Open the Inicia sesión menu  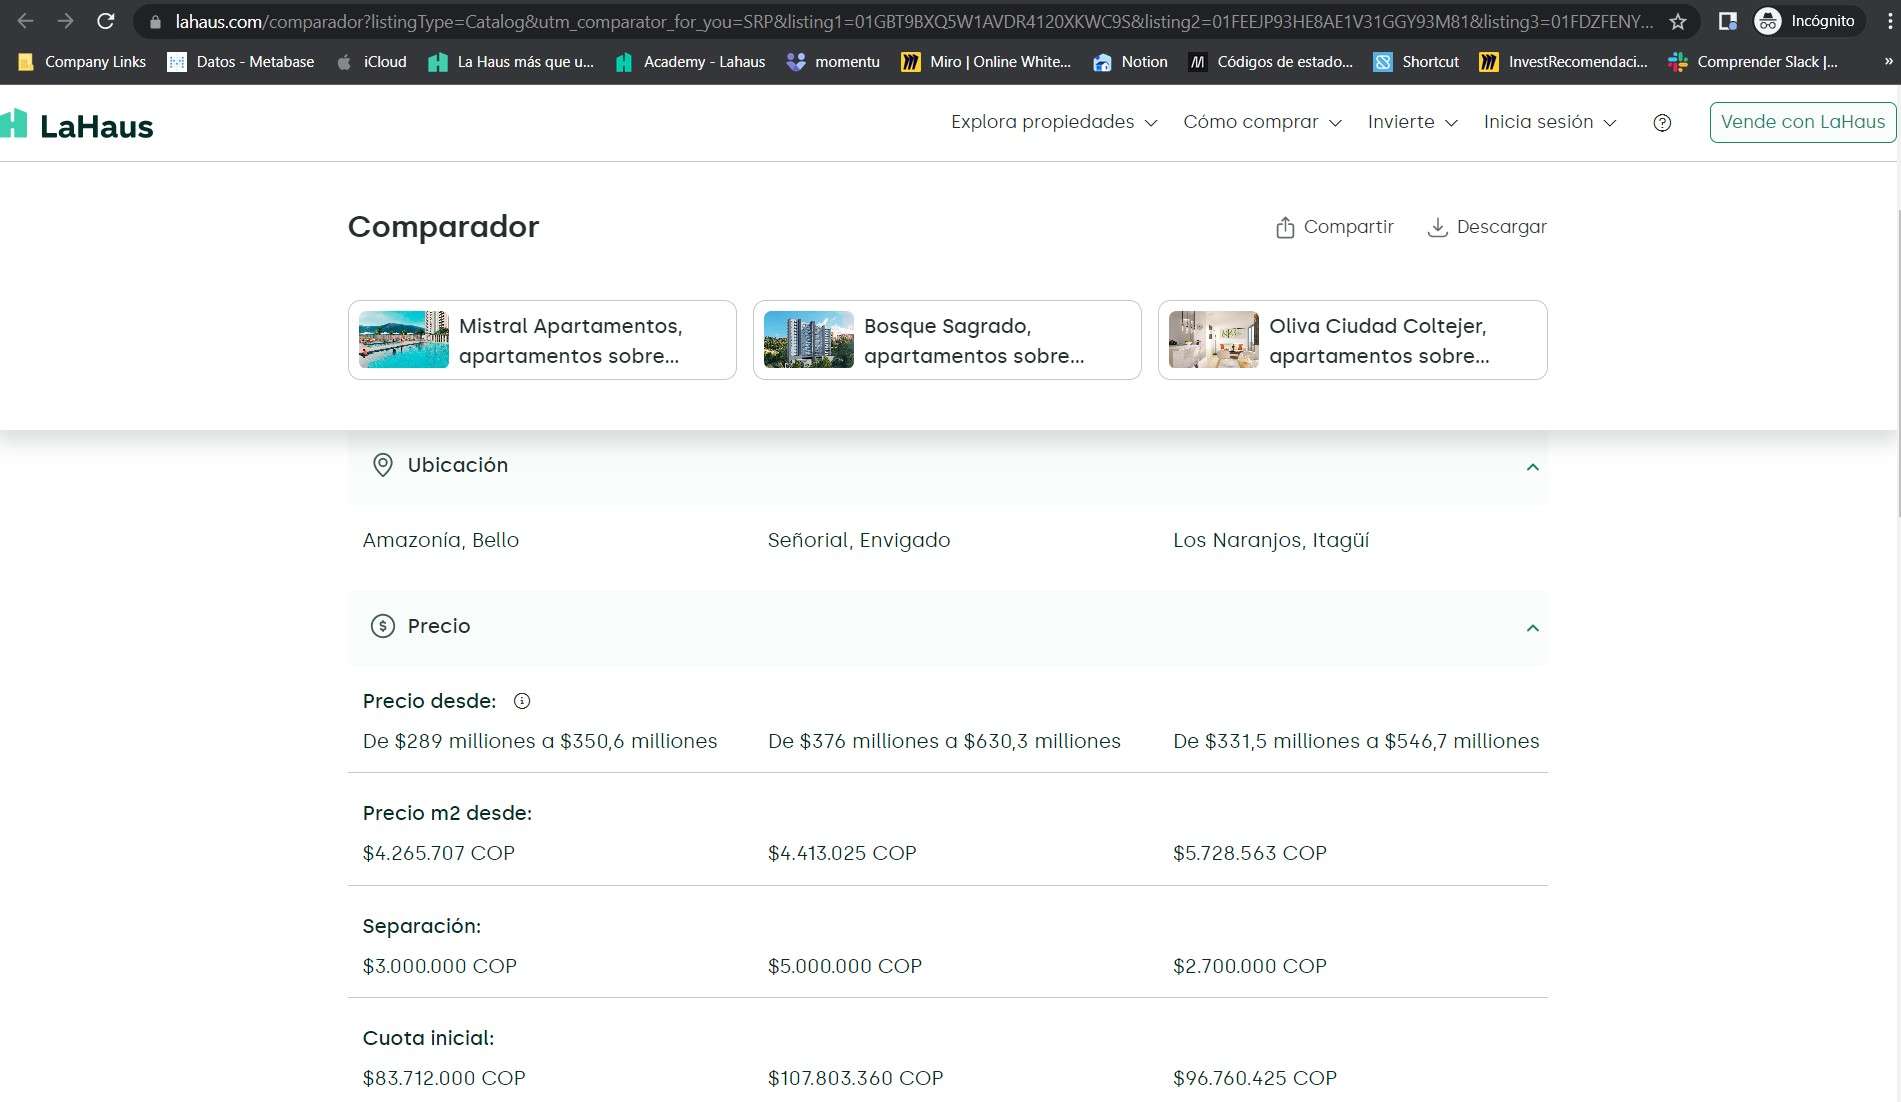pos(1549,122)
